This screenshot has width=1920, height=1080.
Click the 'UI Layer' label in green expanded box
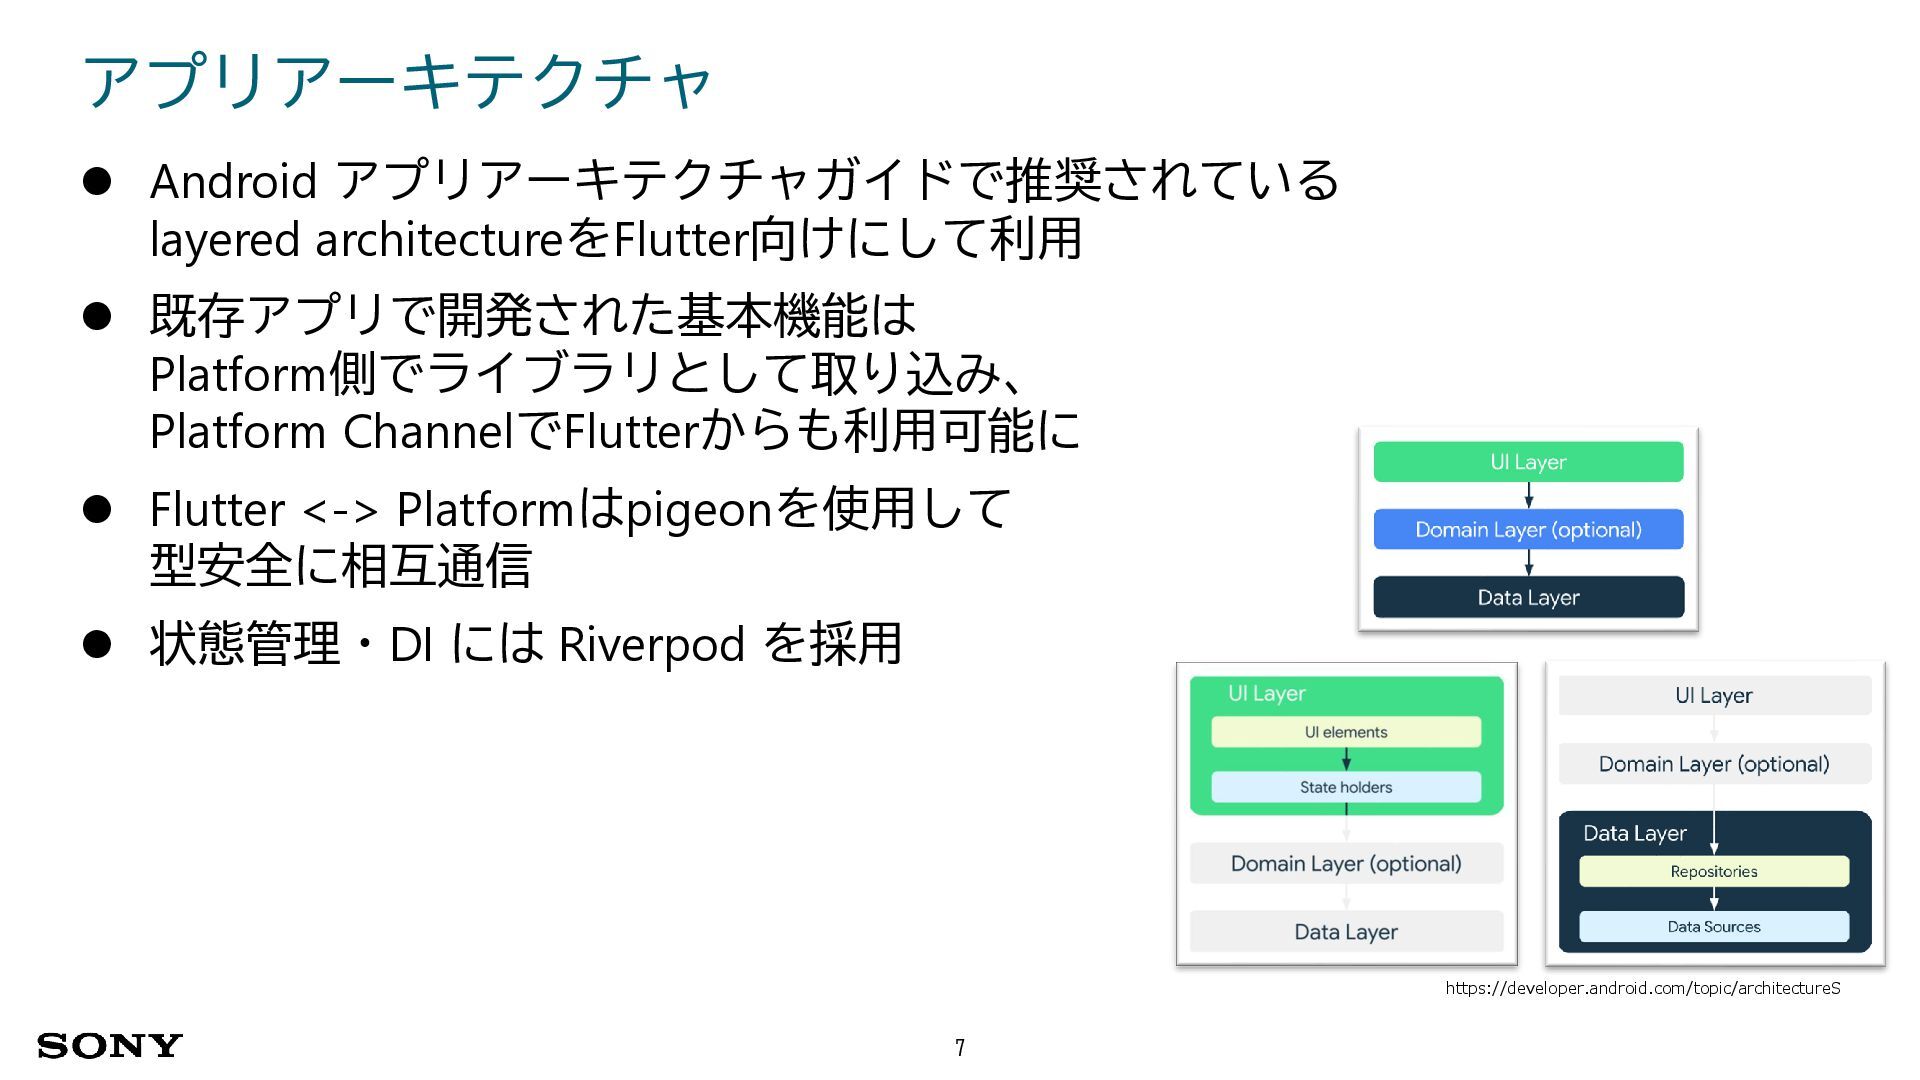1267,693
